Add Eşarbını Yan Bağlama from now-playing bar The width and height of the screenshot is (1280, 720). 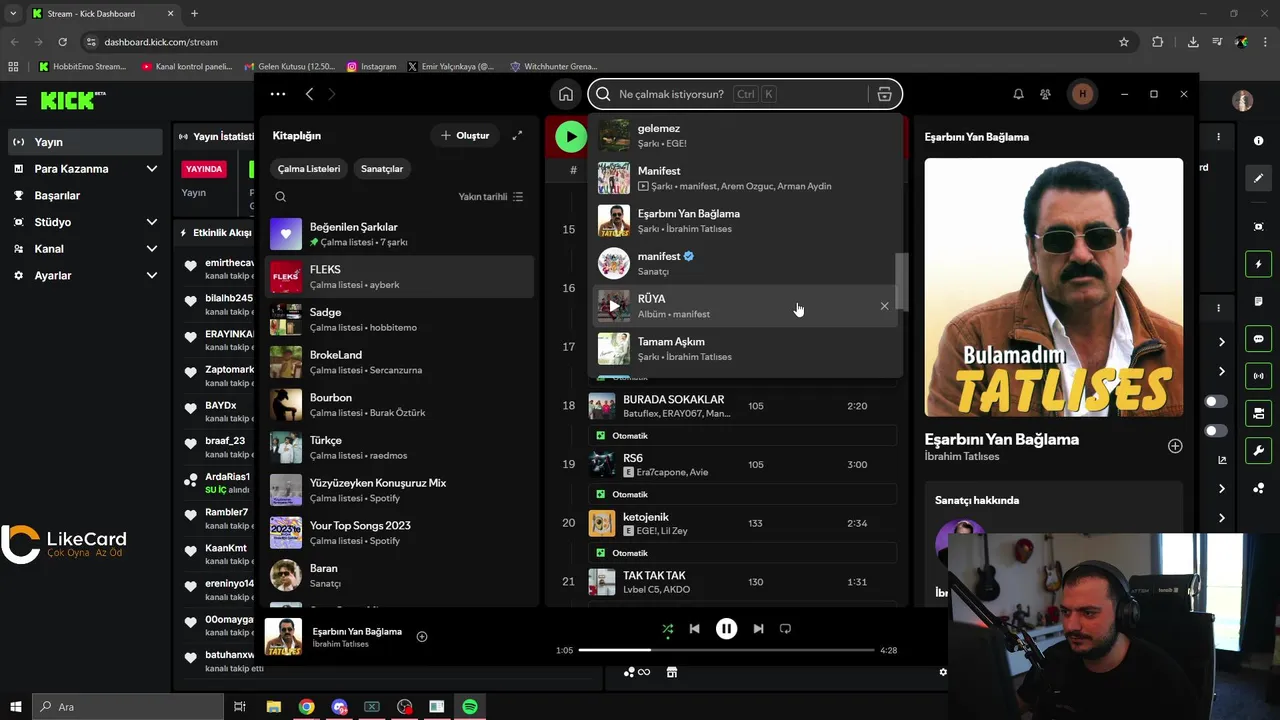pos(422,637)
